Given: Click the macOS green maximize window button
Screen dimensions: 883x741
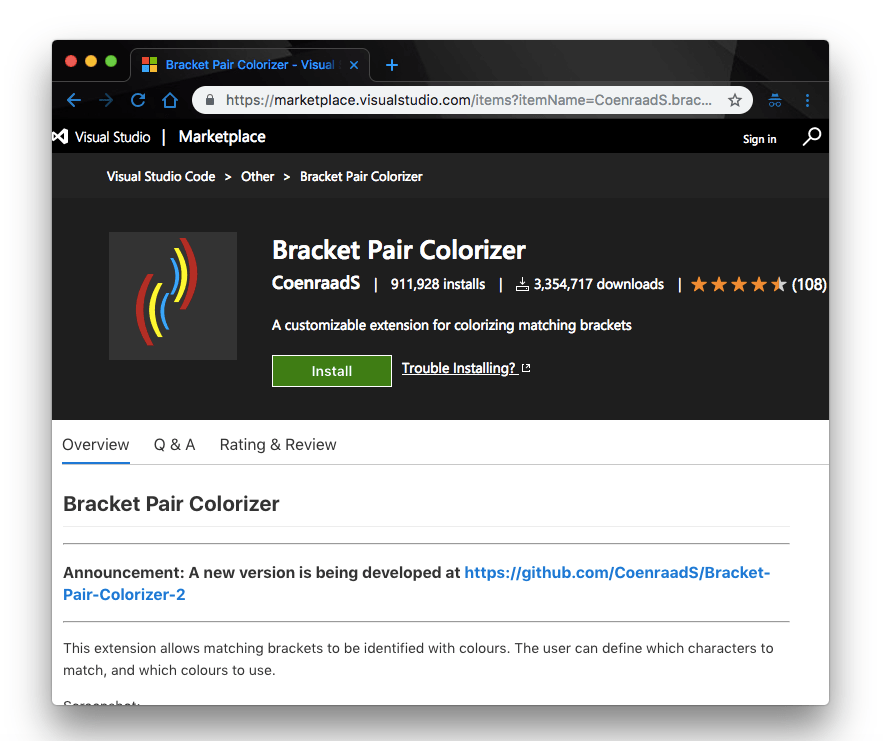Looking at the screenshot, I should pos(111,61).
